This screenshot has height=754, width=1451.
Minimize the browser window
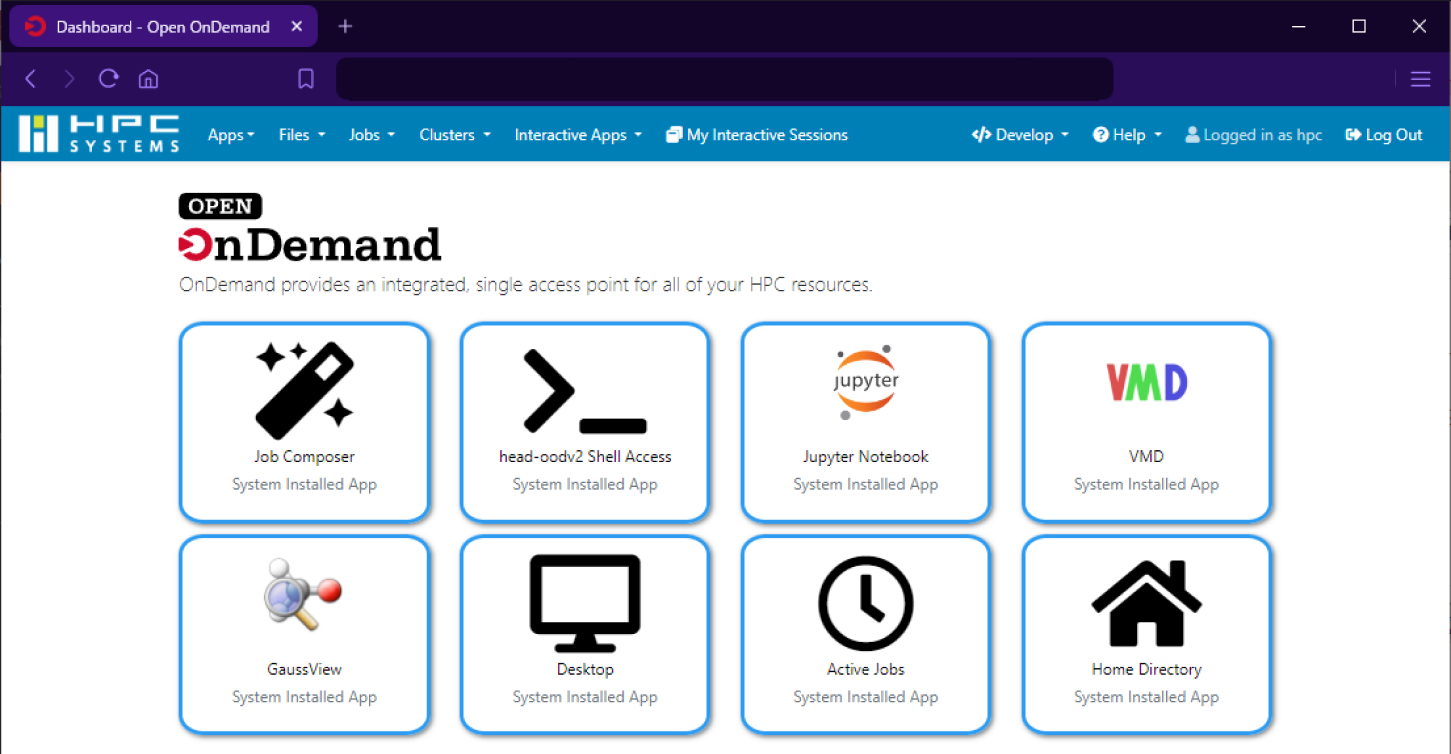click(1298, 27)
